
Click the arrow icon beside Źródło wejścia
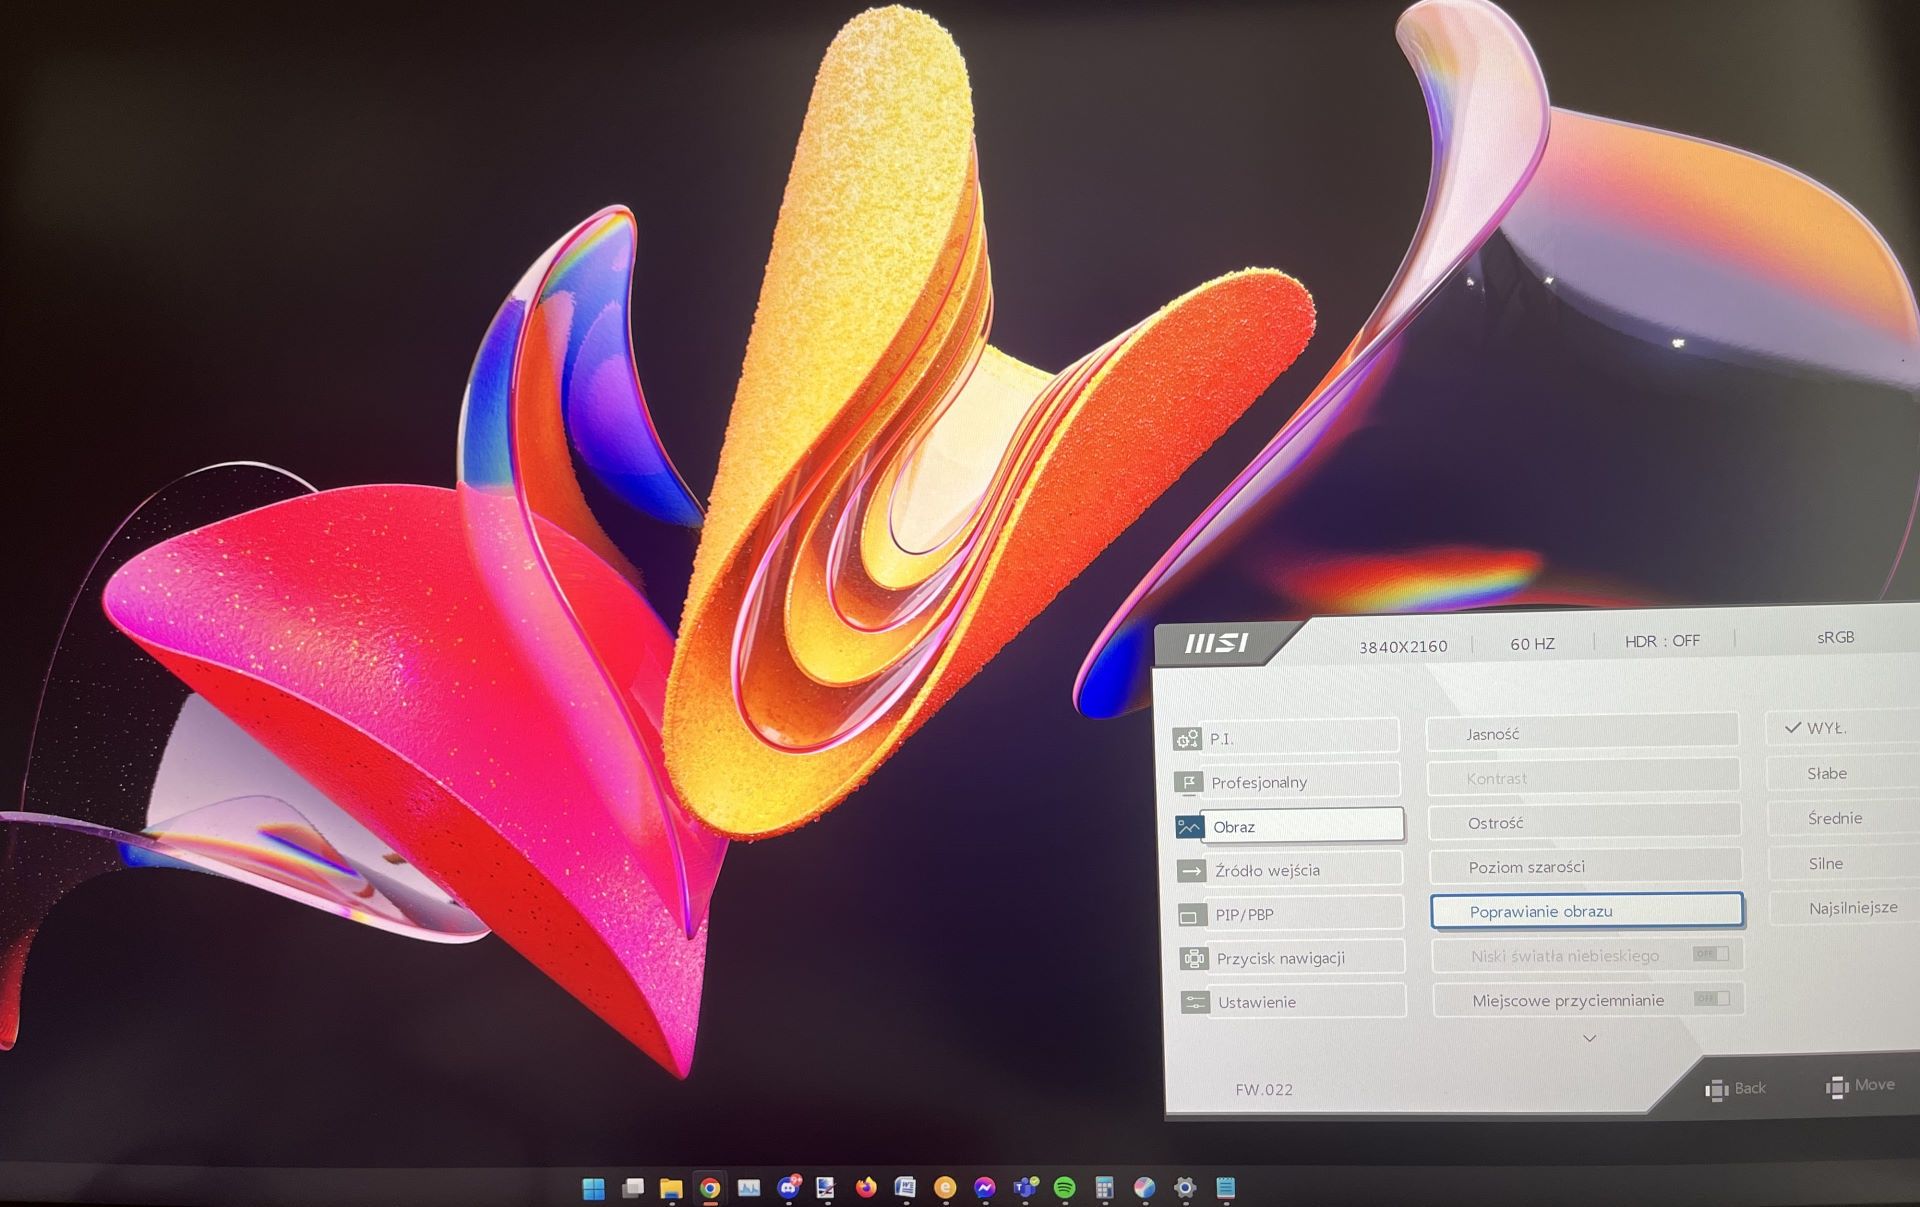[x=1191, y=871]
